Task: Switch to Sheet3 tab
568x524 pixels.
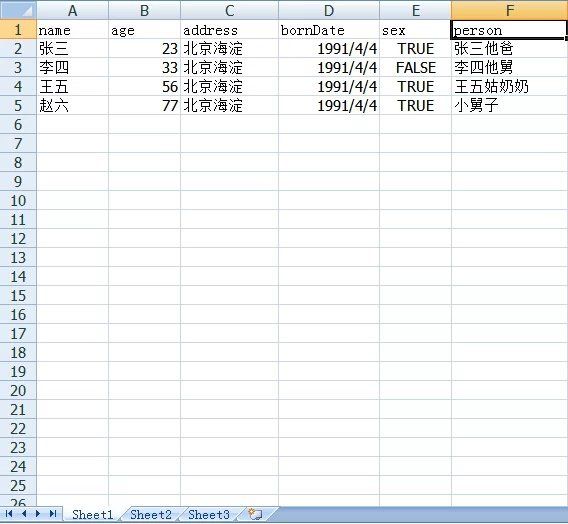Action: [x=209, y=514]
